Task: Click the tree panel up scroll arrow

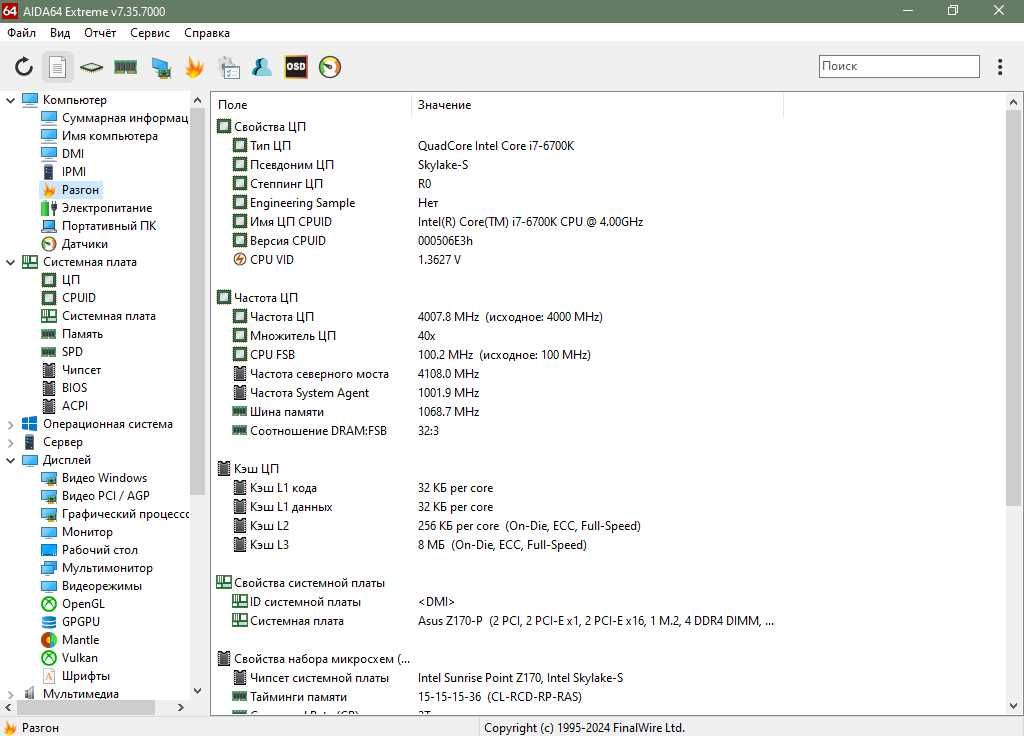Action: tap(198, 100)
